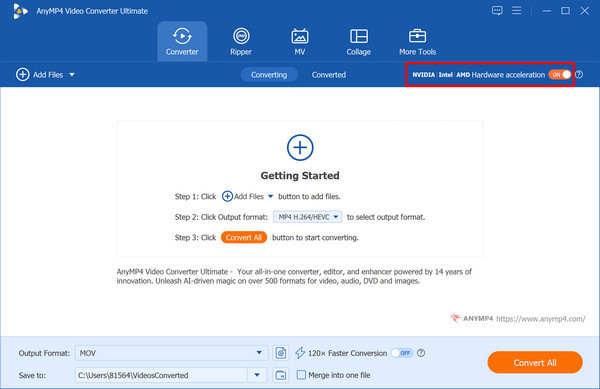600x389 pixels.
Task: Open the feedback chat icon in title bar
Action: point(497,11)
